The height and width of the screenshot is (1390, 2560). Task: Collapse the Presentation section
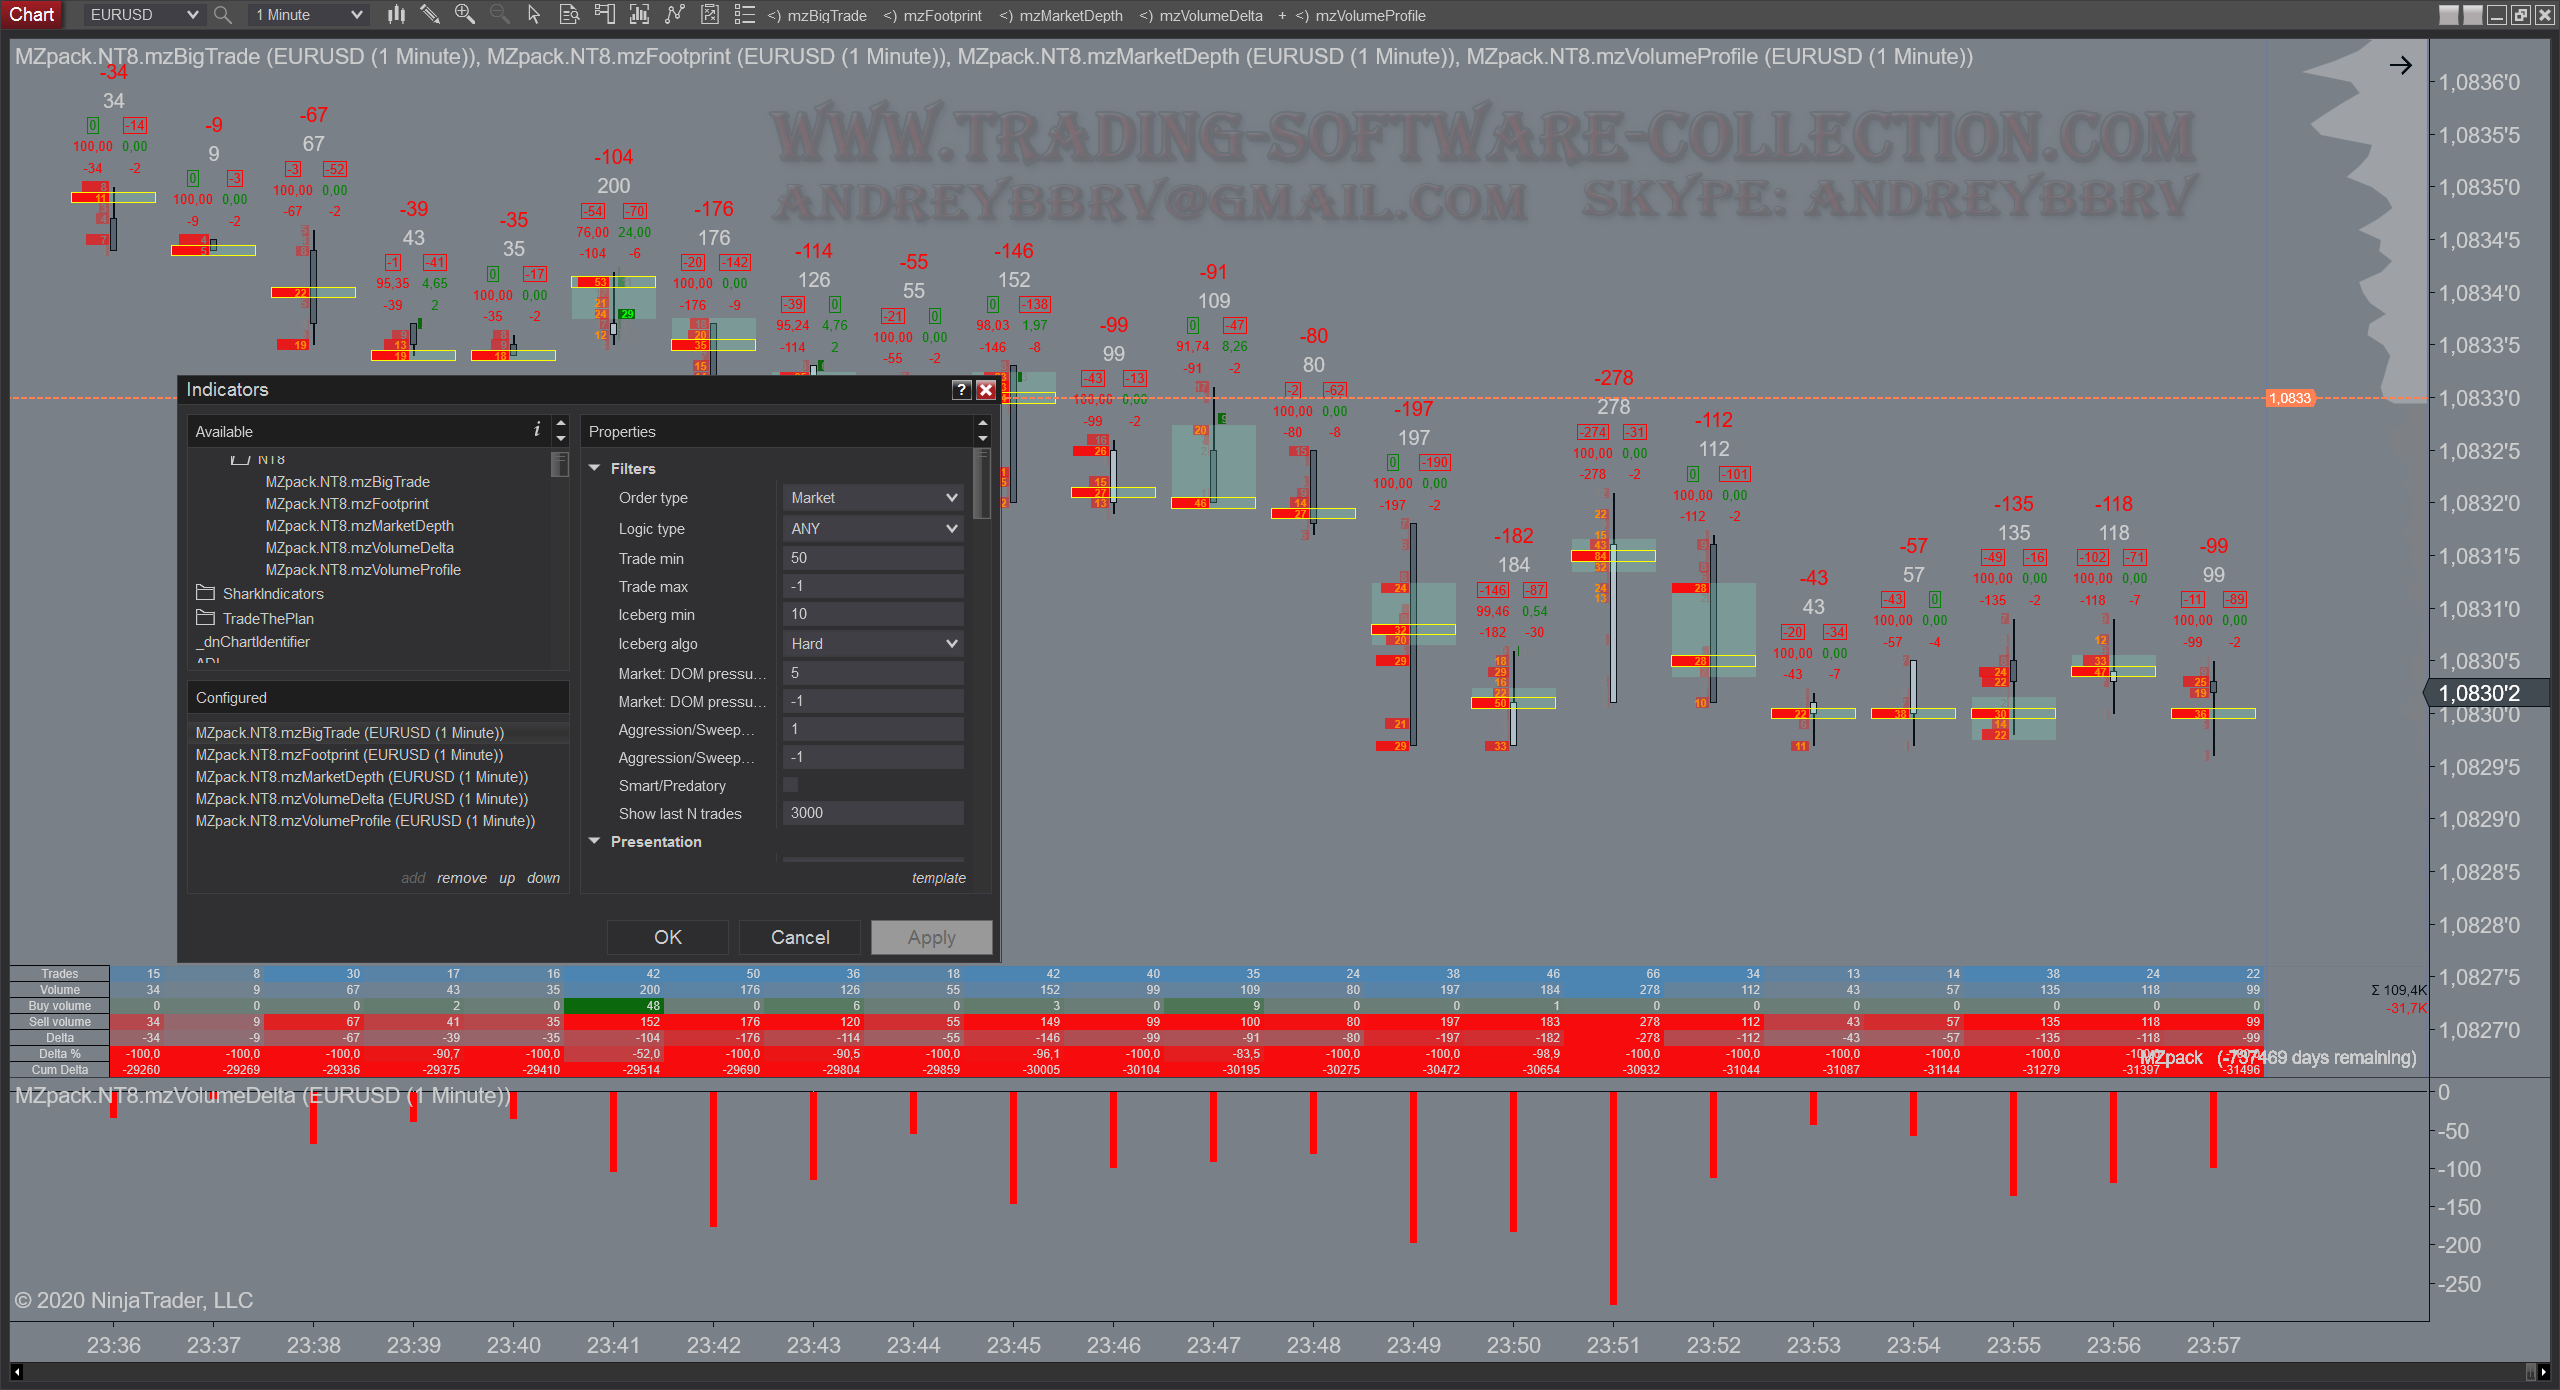click(595, 842)
